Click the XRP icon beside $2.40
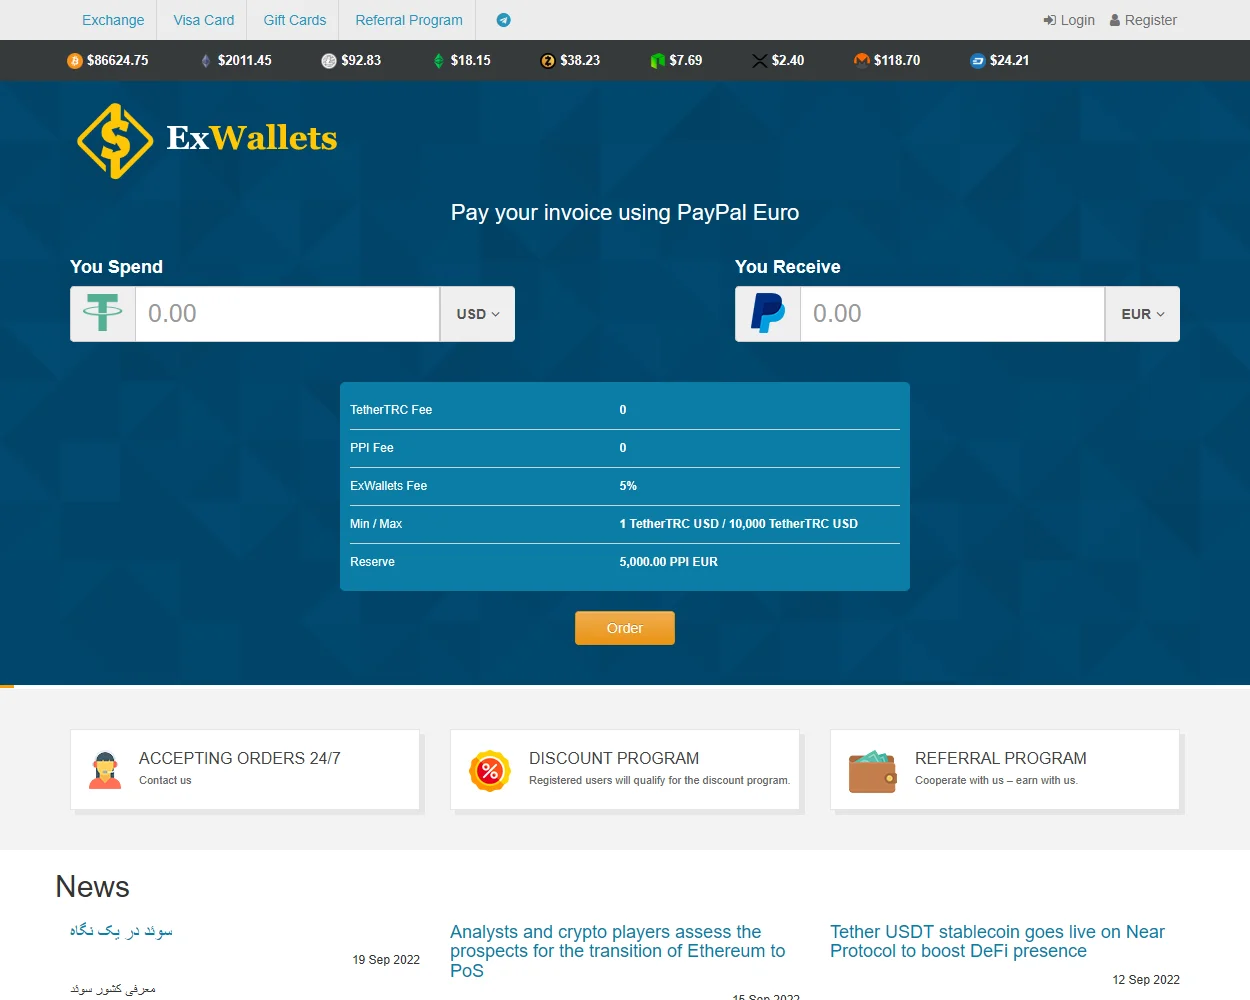1250x1000 pixels. (760, 61)
